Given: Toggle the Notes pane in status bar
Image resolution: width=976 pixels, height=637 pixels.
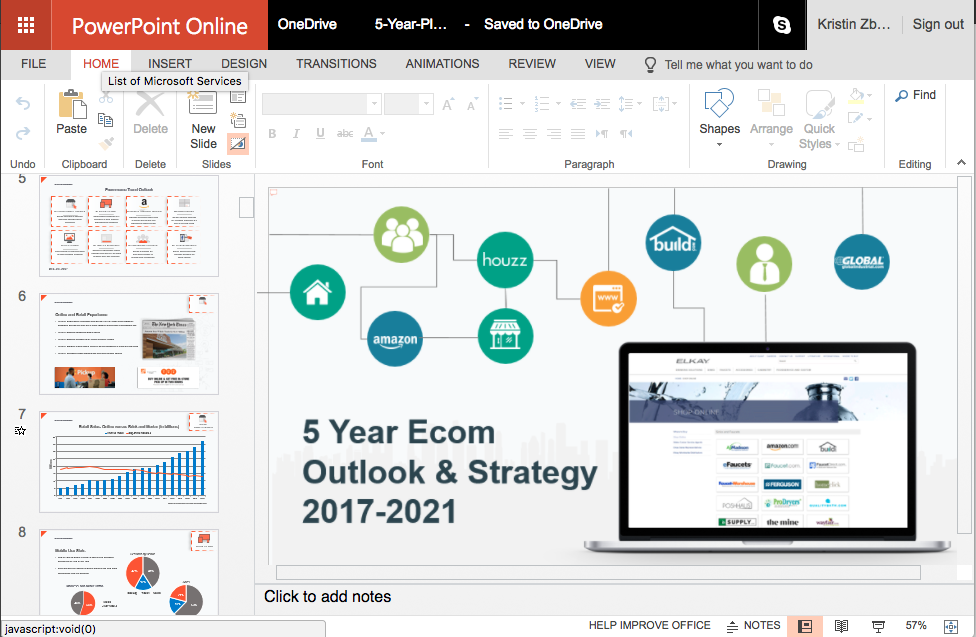Looking at the screenshot, I should click(753, 625).
